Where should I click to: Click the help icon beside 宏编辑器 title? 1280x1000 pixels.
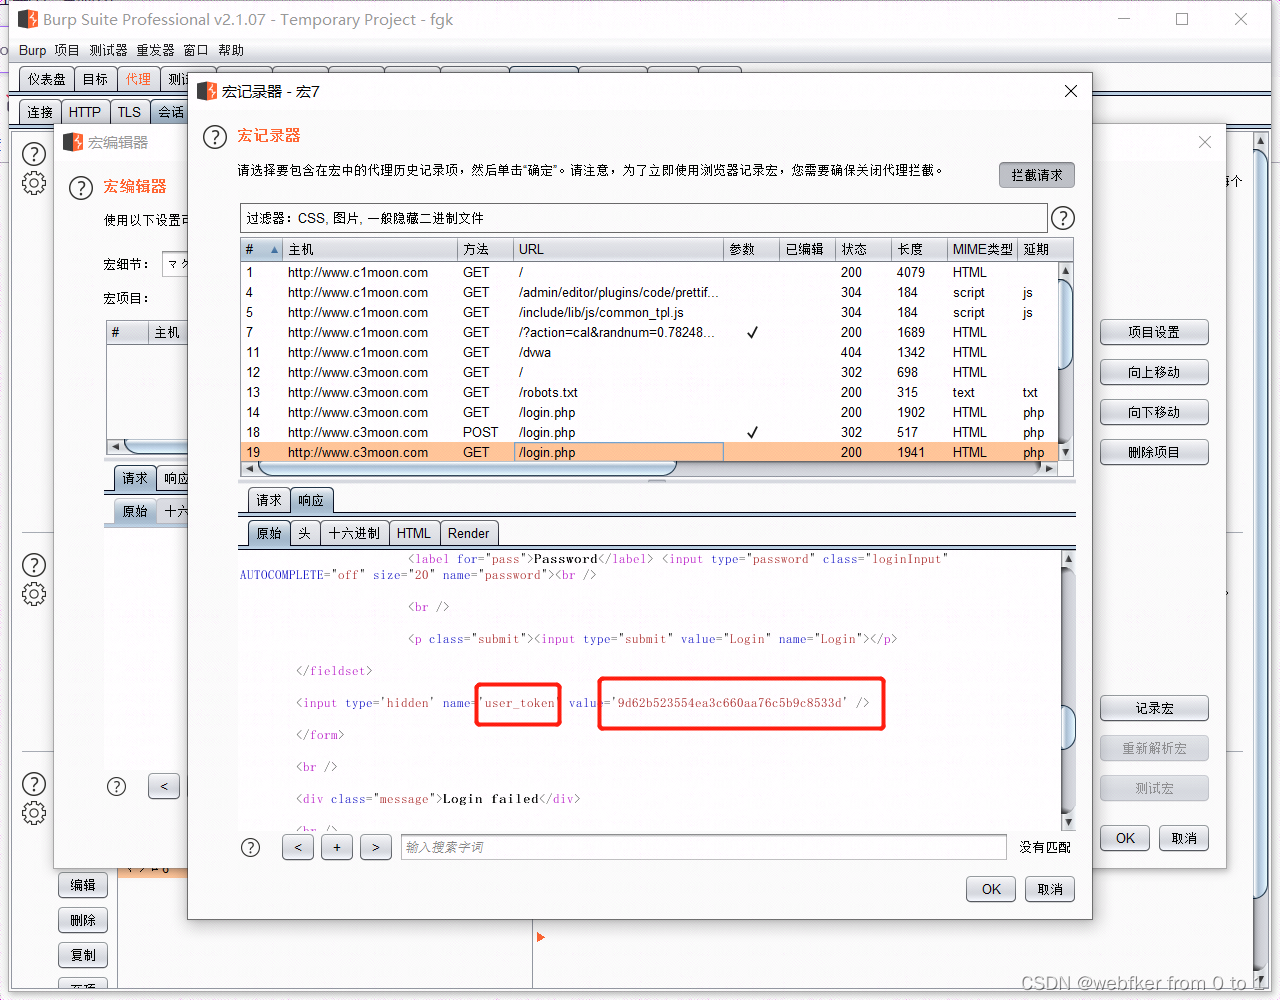point(81,188)
